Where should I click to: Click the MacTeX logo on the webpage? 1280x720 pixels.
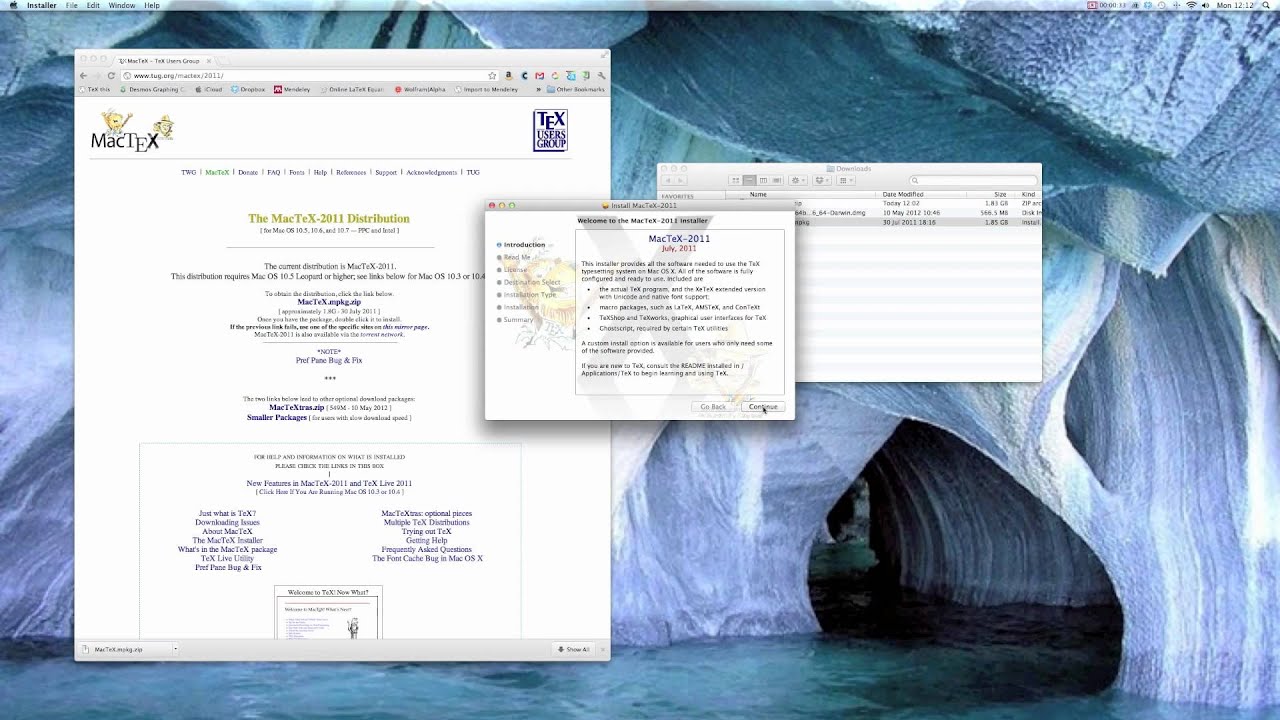point(133,131)
